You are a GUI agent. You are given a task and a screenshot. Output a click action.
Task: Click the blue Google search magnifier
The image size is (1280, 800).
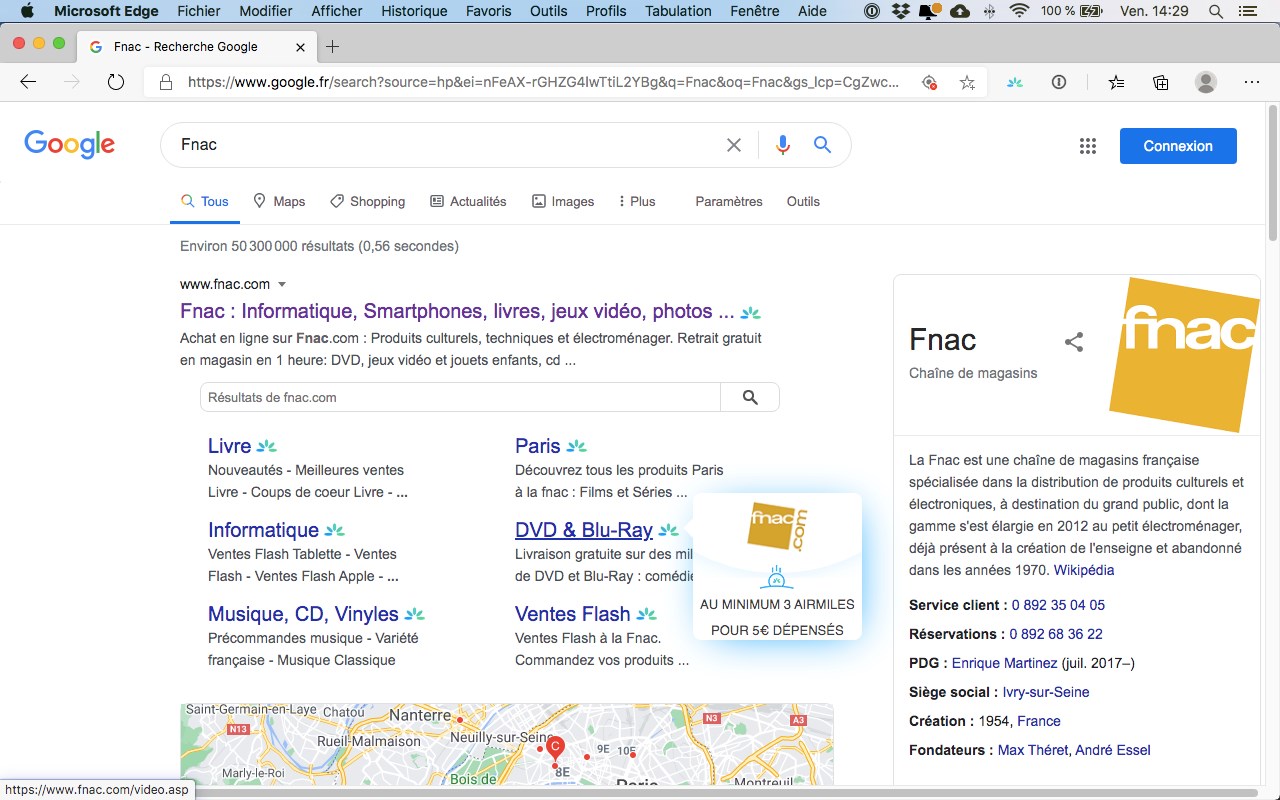click(x=822, y=145)
